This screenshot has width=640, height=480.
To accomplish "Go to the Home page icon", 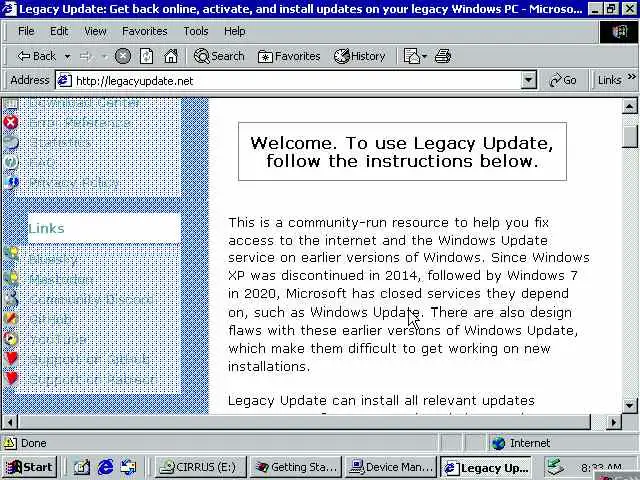I will pos(171,56).
